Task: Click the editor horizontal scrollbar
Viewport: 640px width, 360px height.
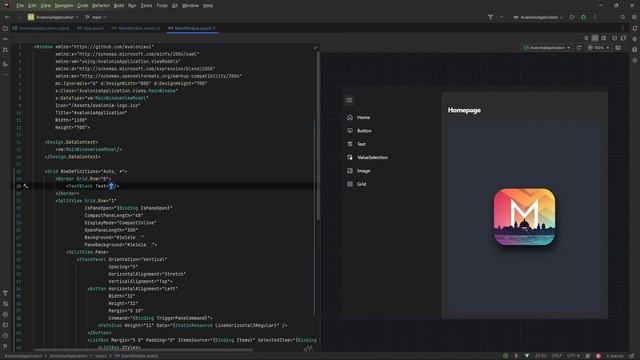Action: [x=143, y=350]
